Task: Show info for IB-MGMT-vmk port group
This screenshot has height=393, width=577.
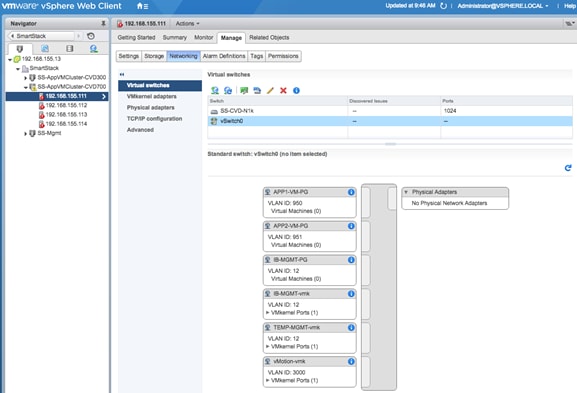Action: tap(351, 294)
